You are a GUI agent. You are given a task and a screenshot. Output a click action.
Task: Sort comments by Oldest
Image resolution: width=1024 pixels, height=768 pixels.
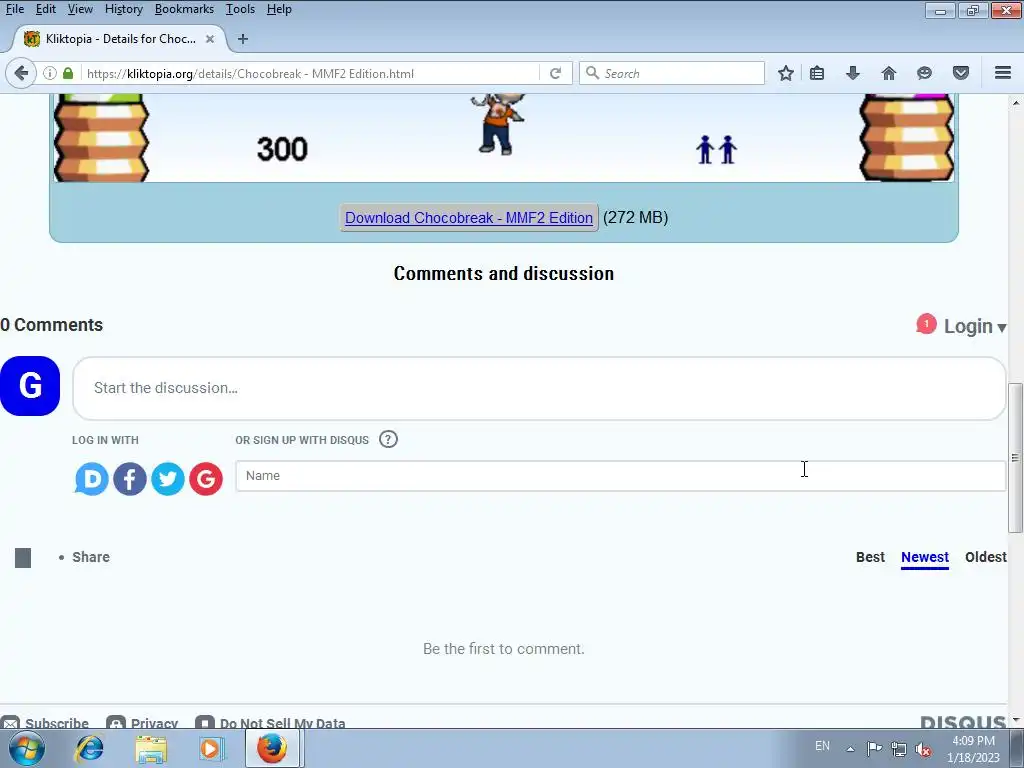pyautogui.click(x=985, y=557)
